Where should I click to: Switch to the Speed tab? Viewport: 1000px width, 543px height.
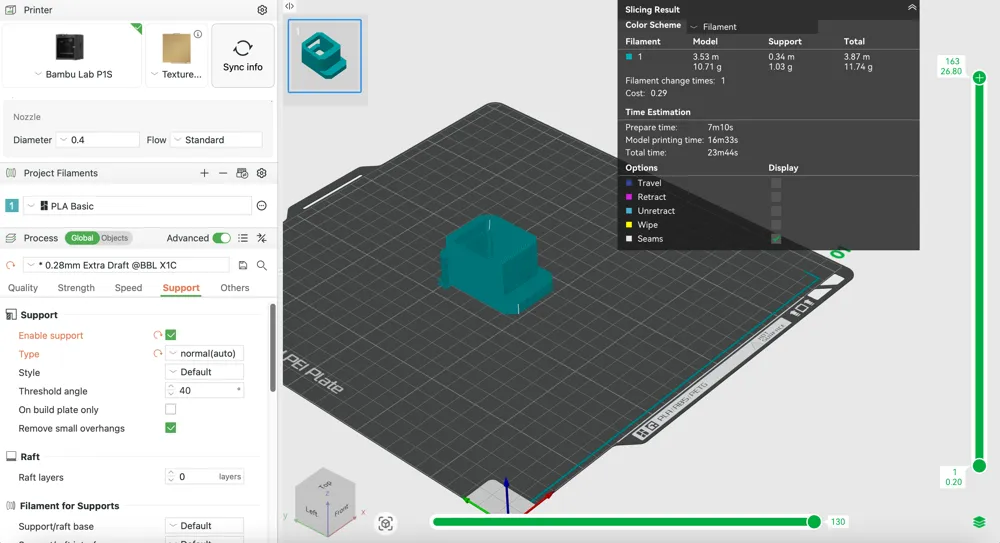tap(128, 288)
